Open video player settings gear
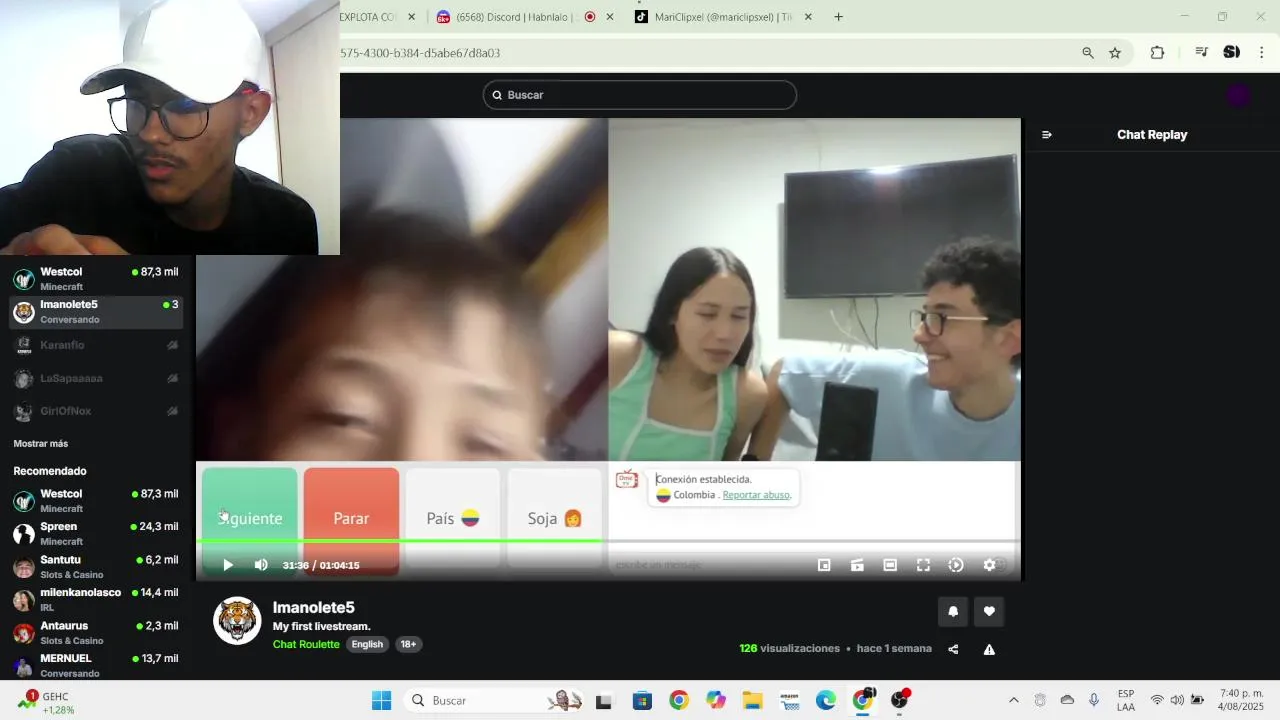 click(x=989, y=565)
